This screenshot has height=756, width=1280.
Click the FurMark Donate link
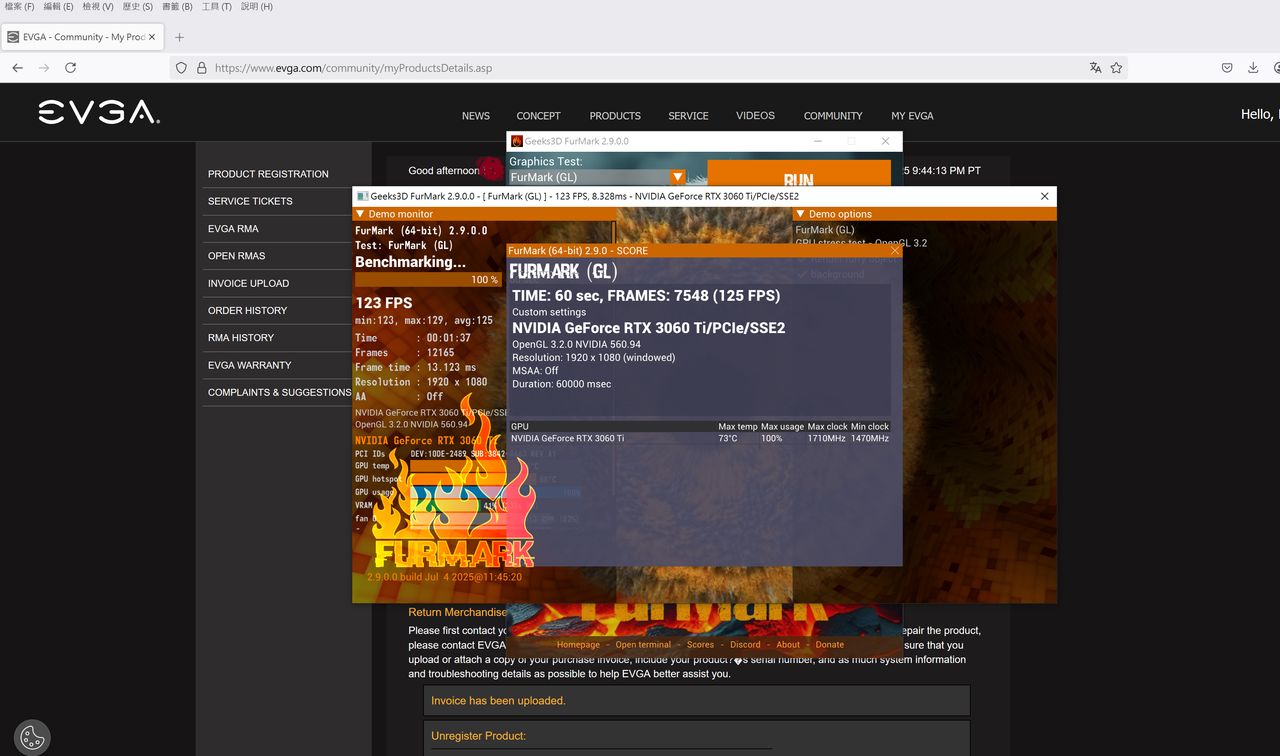(829, 645)
